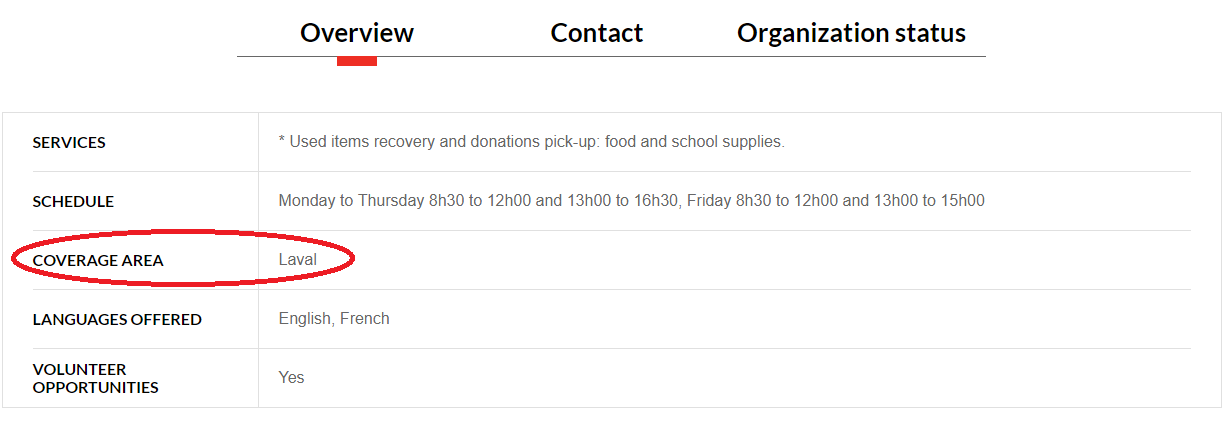Viewport: 1231px width, 425px height.
Task: Switch to the Contact tab
Action: point(597,33)
